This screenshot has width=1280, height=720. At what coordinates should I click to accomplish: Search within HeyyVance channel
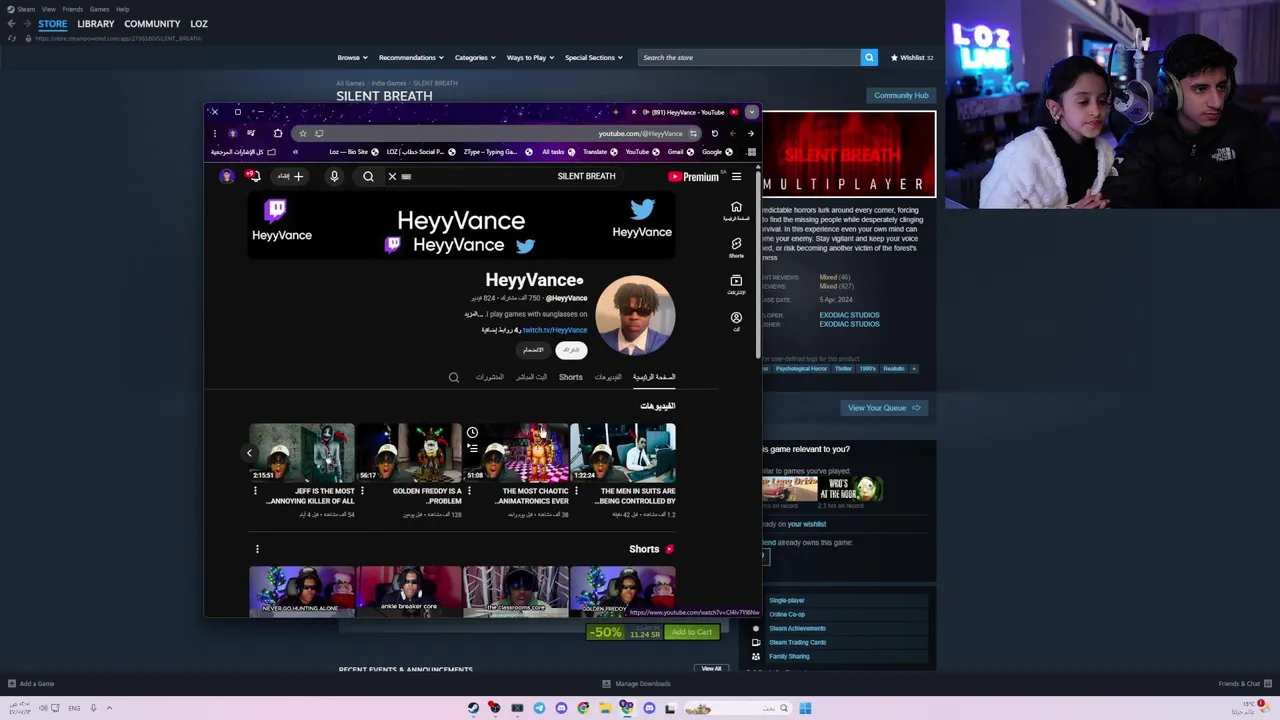(x=454, y=377)
